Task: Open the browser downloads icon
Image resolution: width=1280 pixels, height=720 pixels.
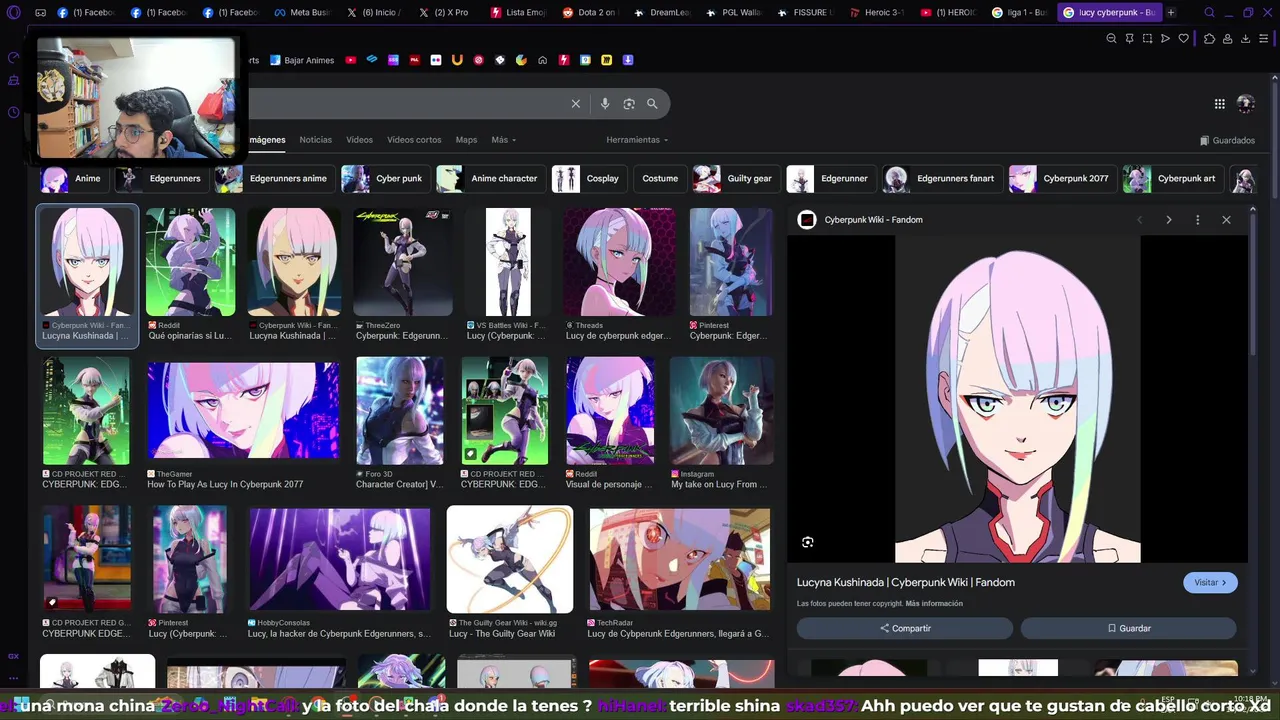Action: pyautogui.click(x=1246, y=39)
